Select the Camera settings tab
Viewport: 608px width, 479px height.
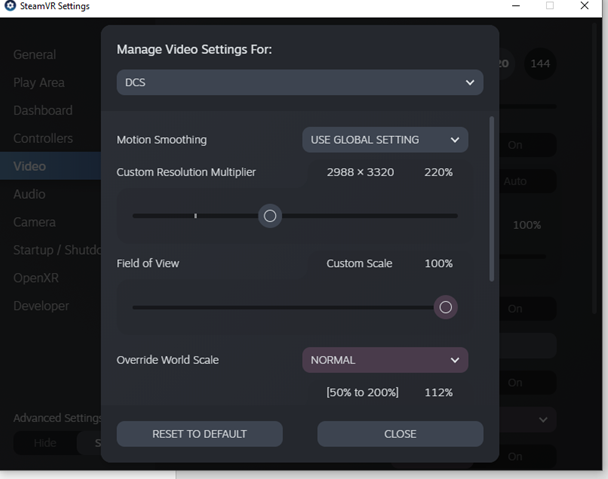[x=35, y=222]
